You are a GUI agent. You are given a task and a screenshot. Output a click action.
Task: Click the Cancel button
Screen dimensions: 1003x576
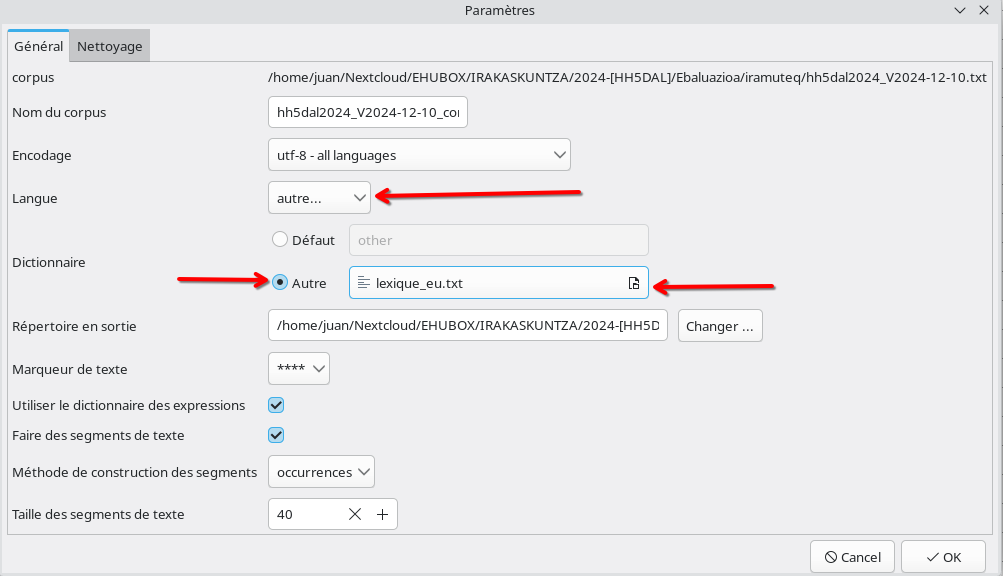tap(853, 557)
